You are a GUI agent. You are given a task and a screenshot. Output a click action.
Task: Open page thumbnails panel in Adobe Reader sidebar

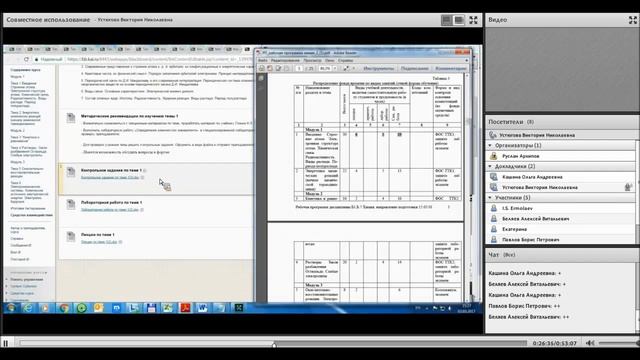click(x=261, y=78)
